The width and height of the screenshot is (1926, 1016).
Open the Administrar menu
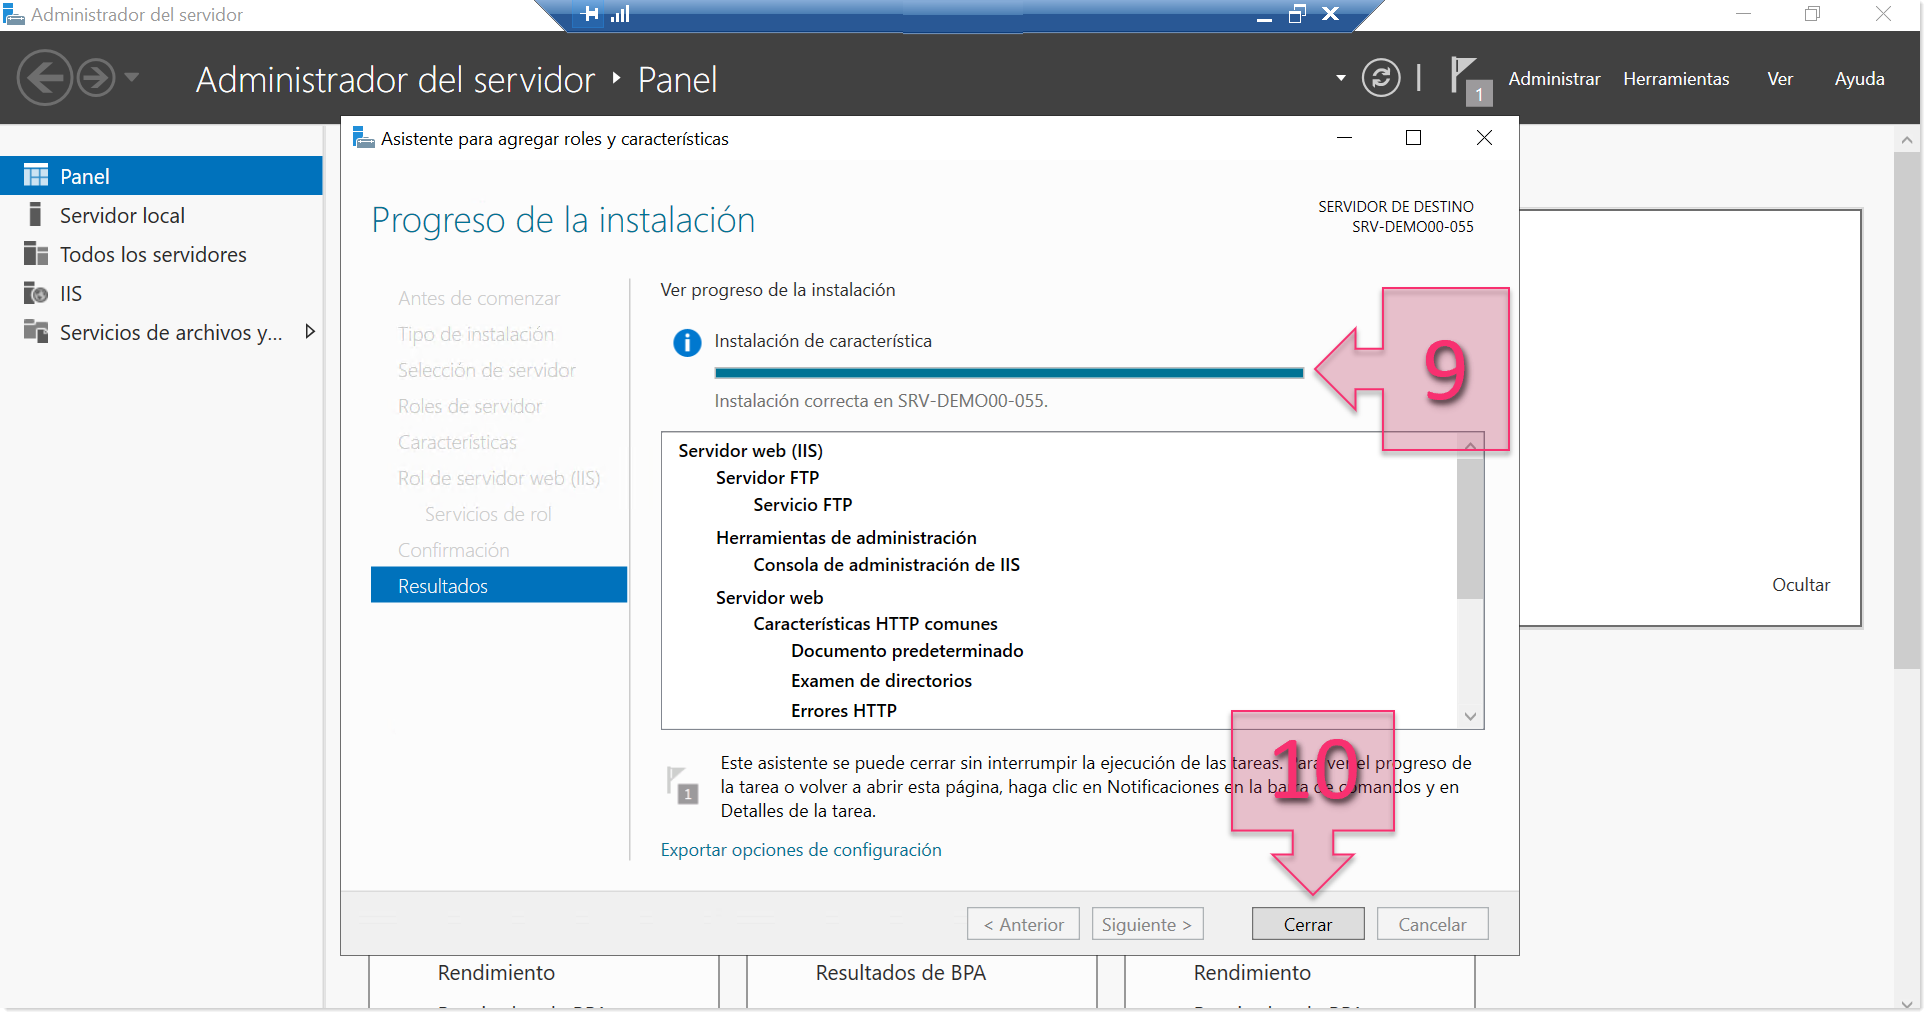(1553, 79)
